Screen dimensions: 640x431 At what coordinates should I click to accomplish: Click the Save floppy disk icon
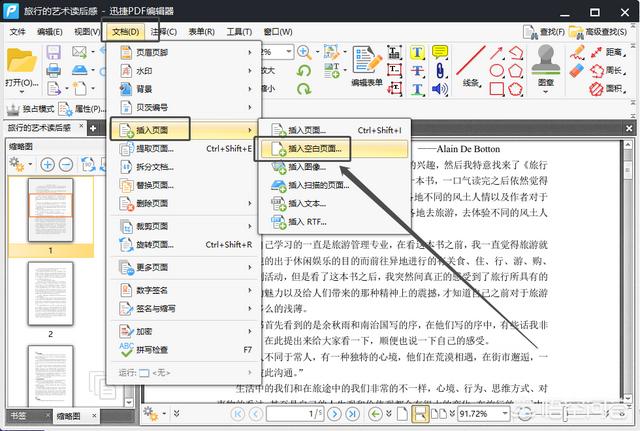coord(53,52)
